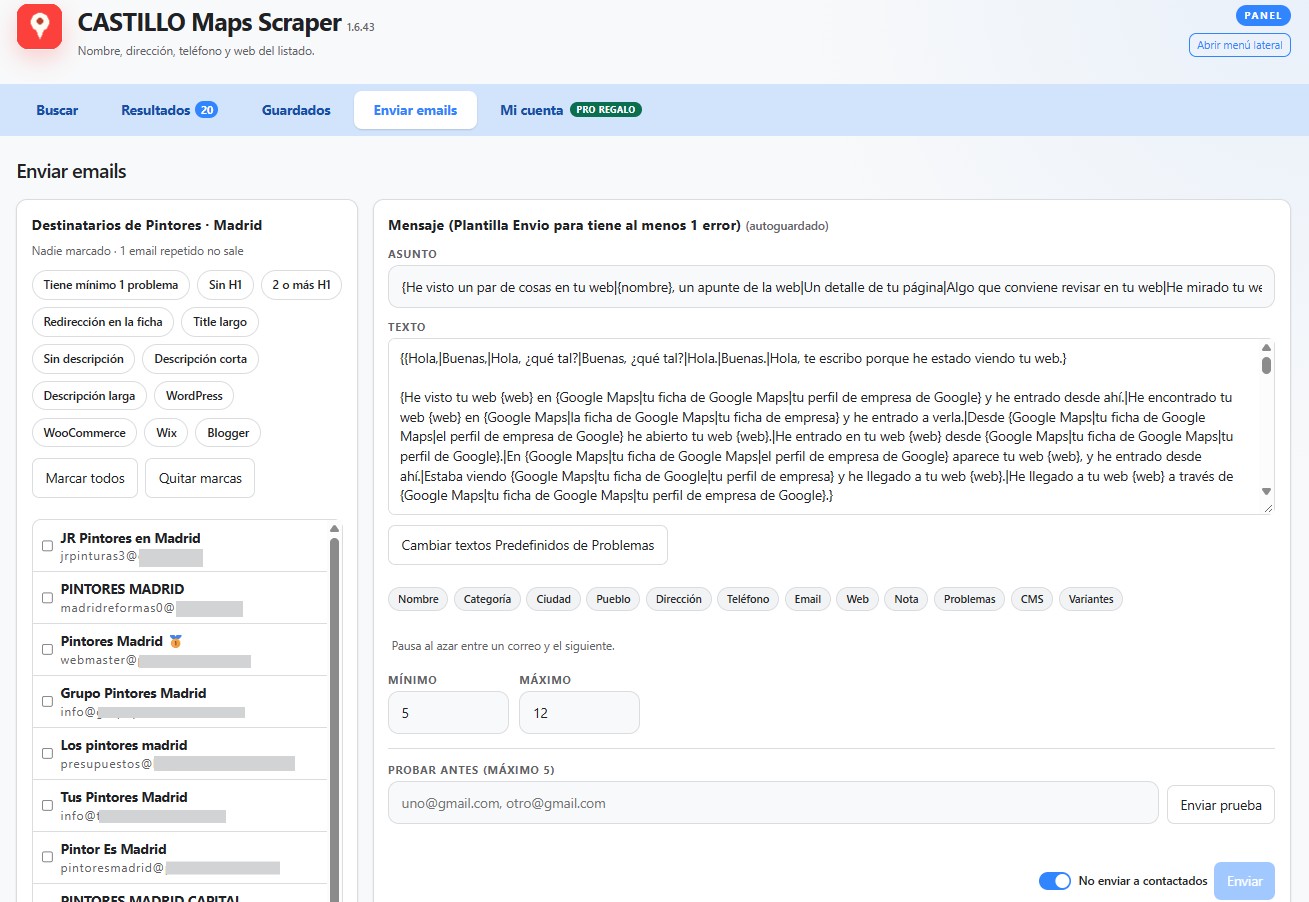Click the Enviar prueba button

point(1221,805)
